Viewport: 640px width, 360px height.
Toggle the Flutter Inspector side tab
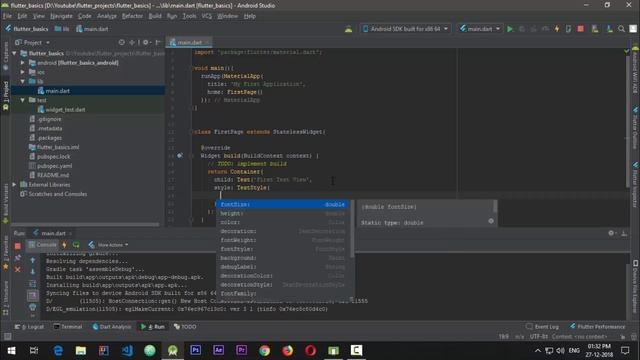pos(635,184)
